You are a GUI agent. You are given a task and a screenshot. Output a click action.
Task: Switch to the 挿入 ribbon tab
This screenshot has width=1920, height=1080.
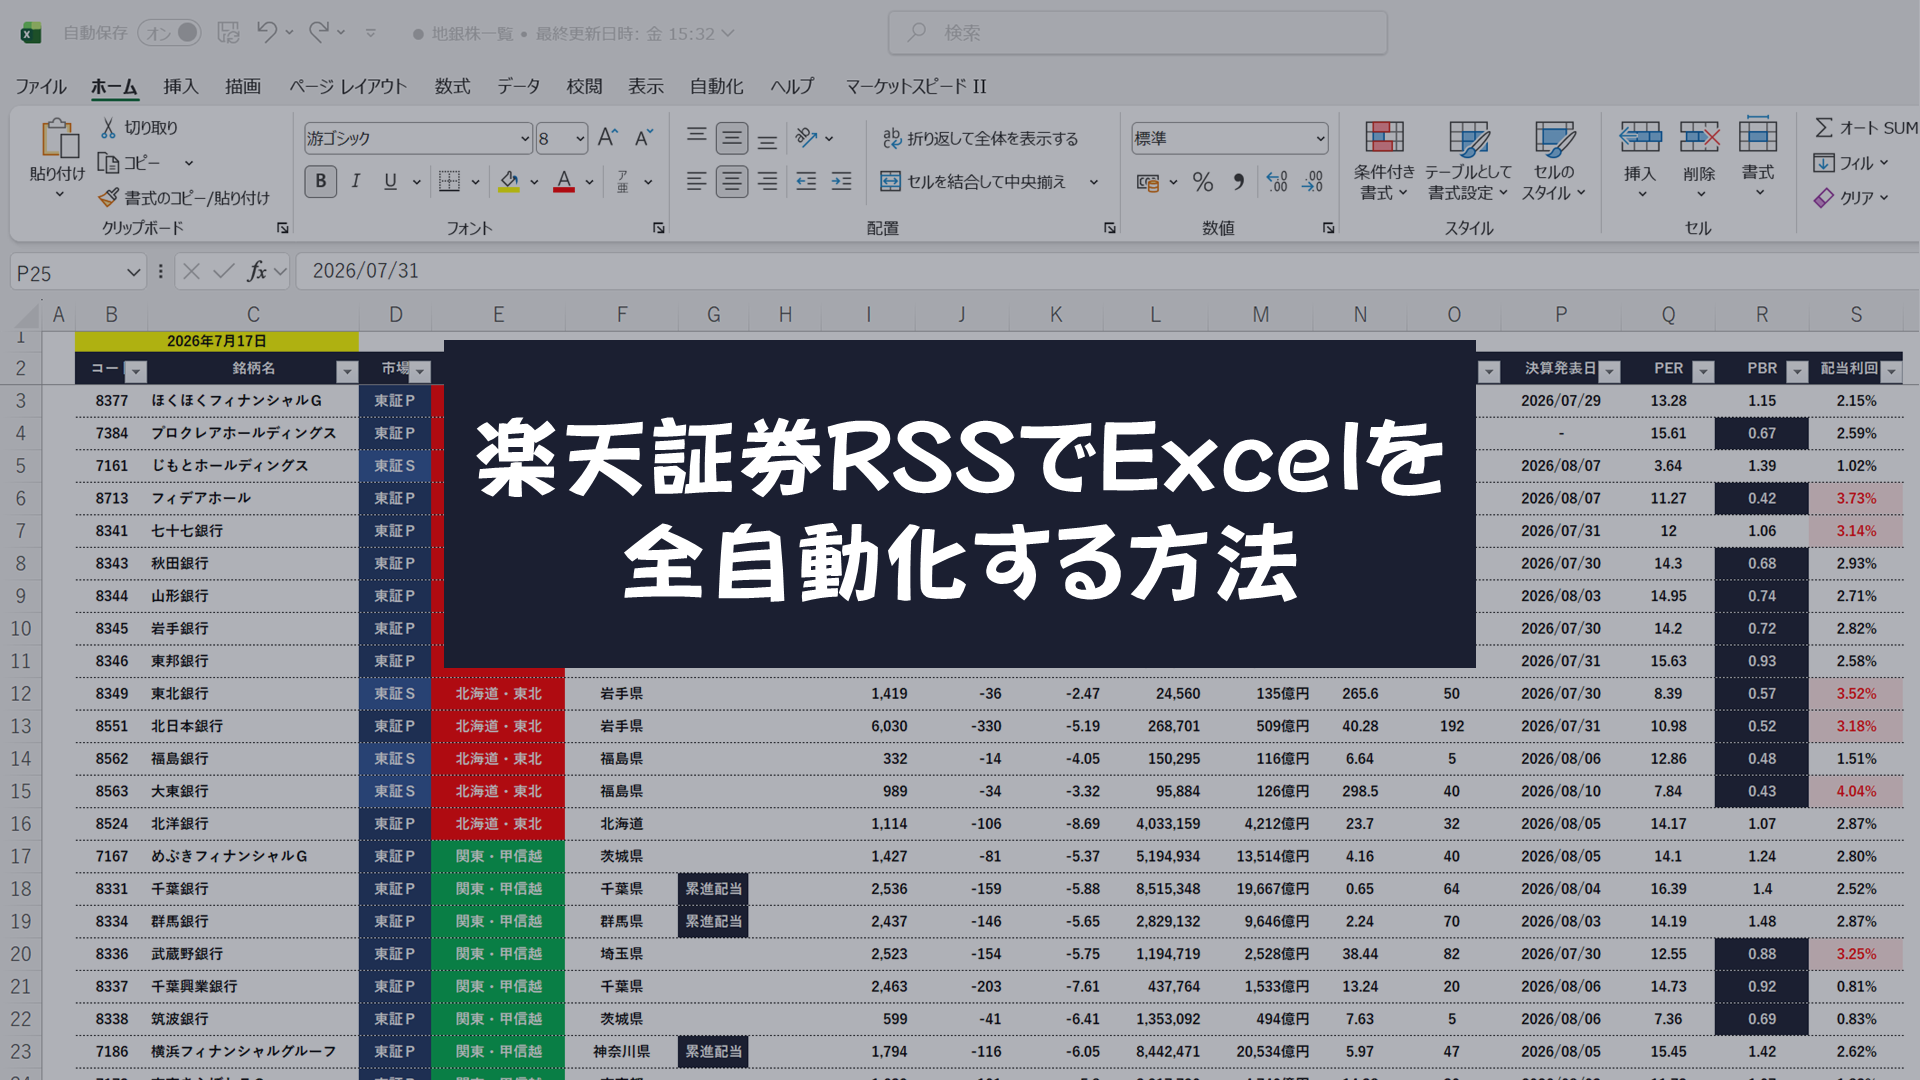181,87
